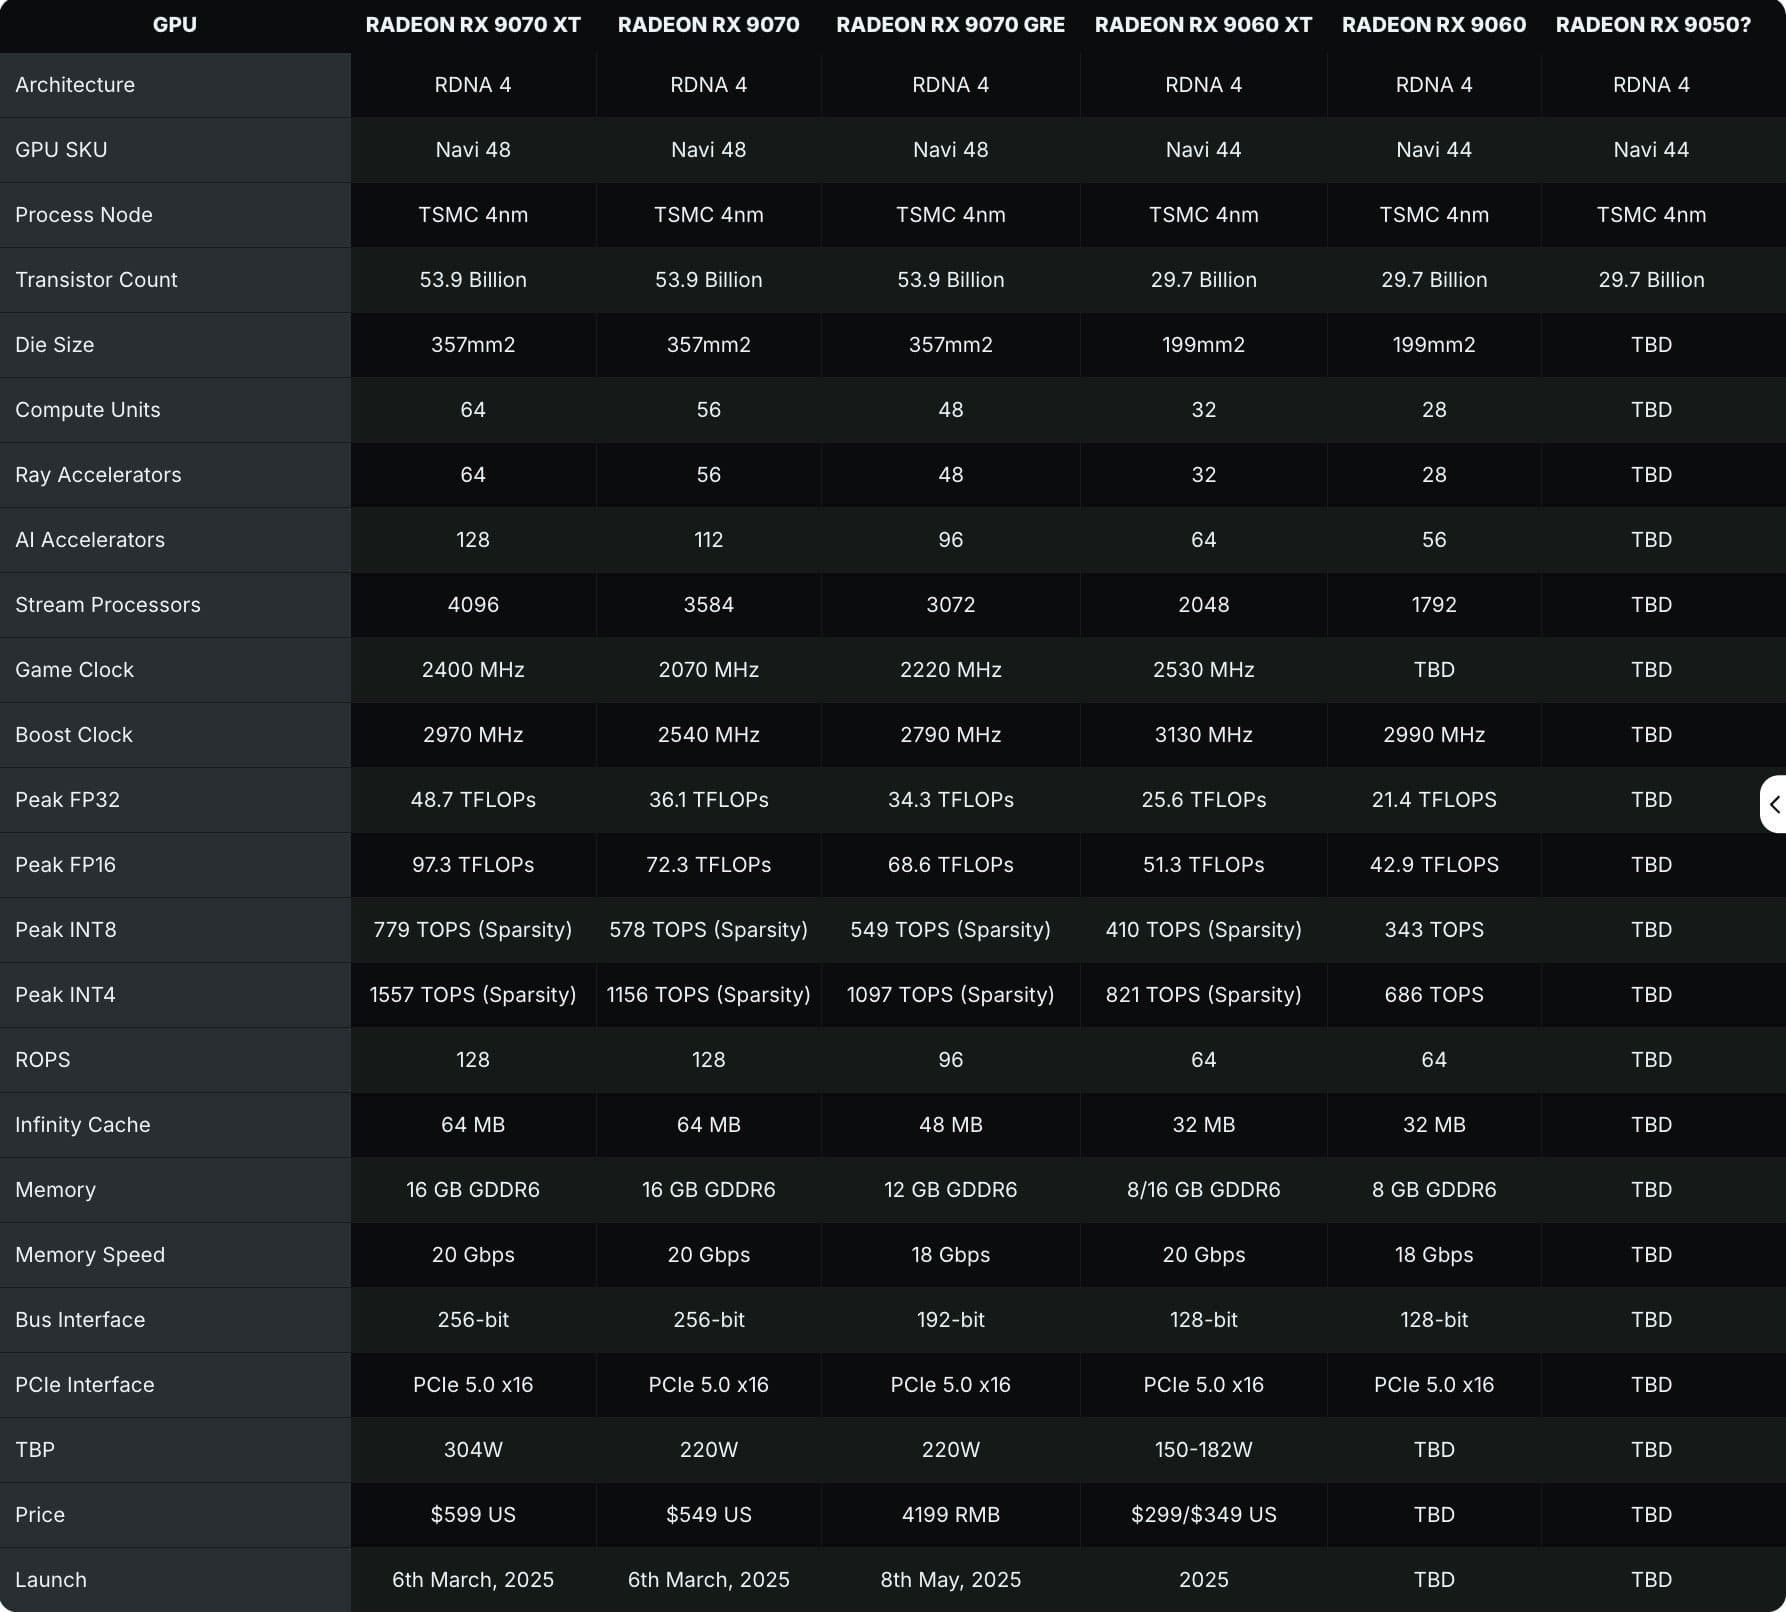Select the 72.3 TFLOPs cell
Viewport: 1786px width, 1612px height.
[x=708, y=865]
